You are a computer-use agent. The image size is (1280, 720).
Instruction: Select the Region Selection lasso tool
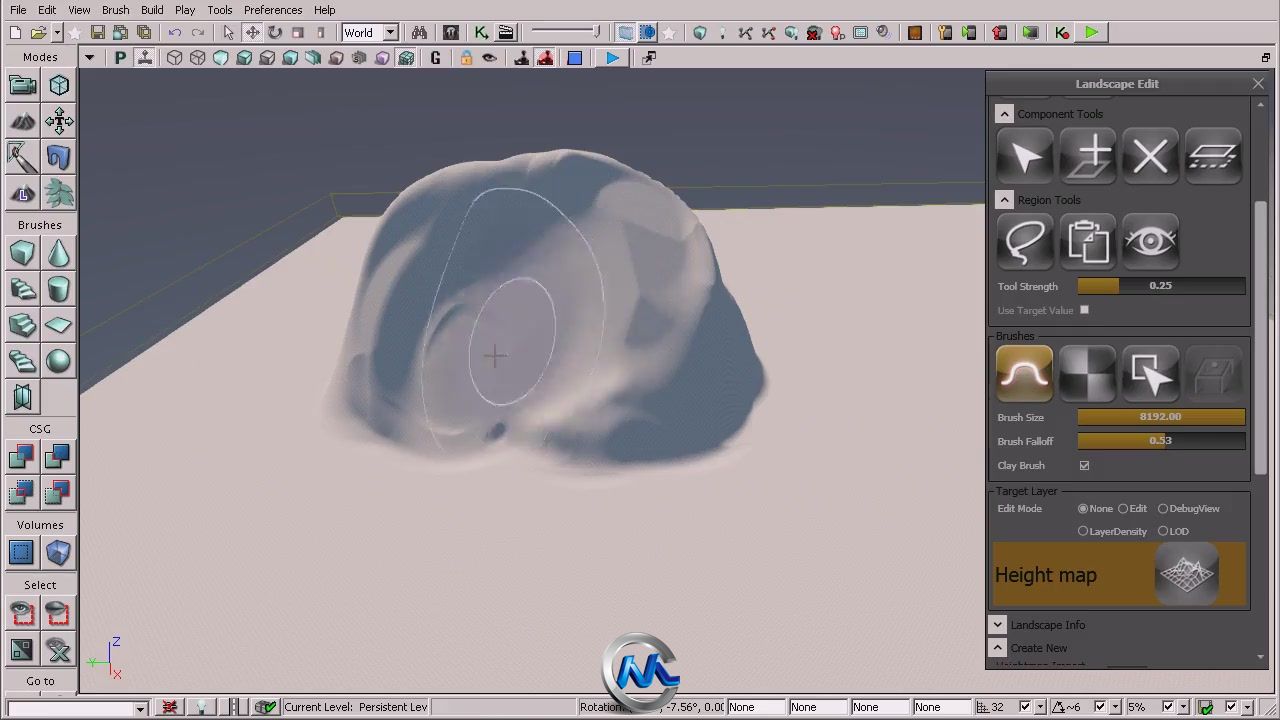point(1025,242)
